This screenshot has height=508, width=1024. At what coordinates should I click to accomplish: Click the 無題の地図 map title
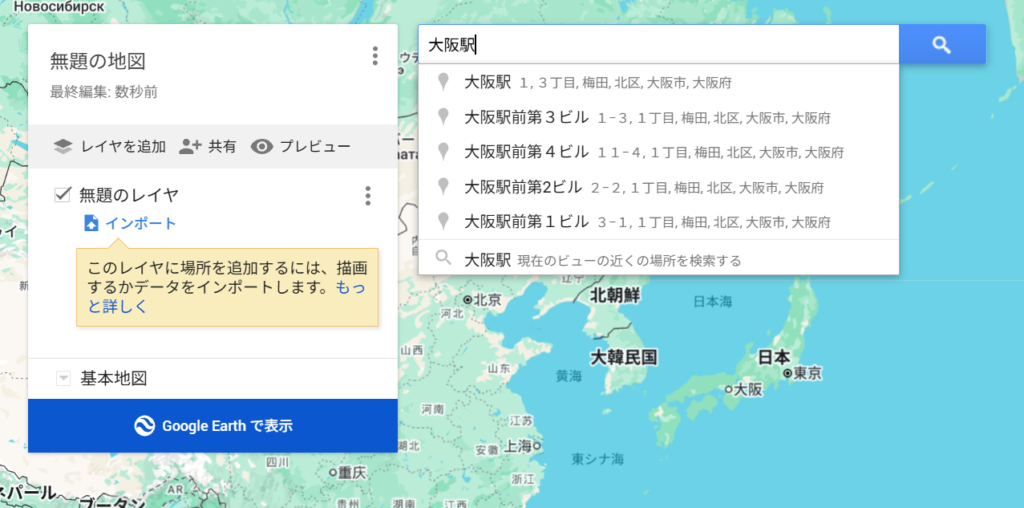tap(98, 61)
